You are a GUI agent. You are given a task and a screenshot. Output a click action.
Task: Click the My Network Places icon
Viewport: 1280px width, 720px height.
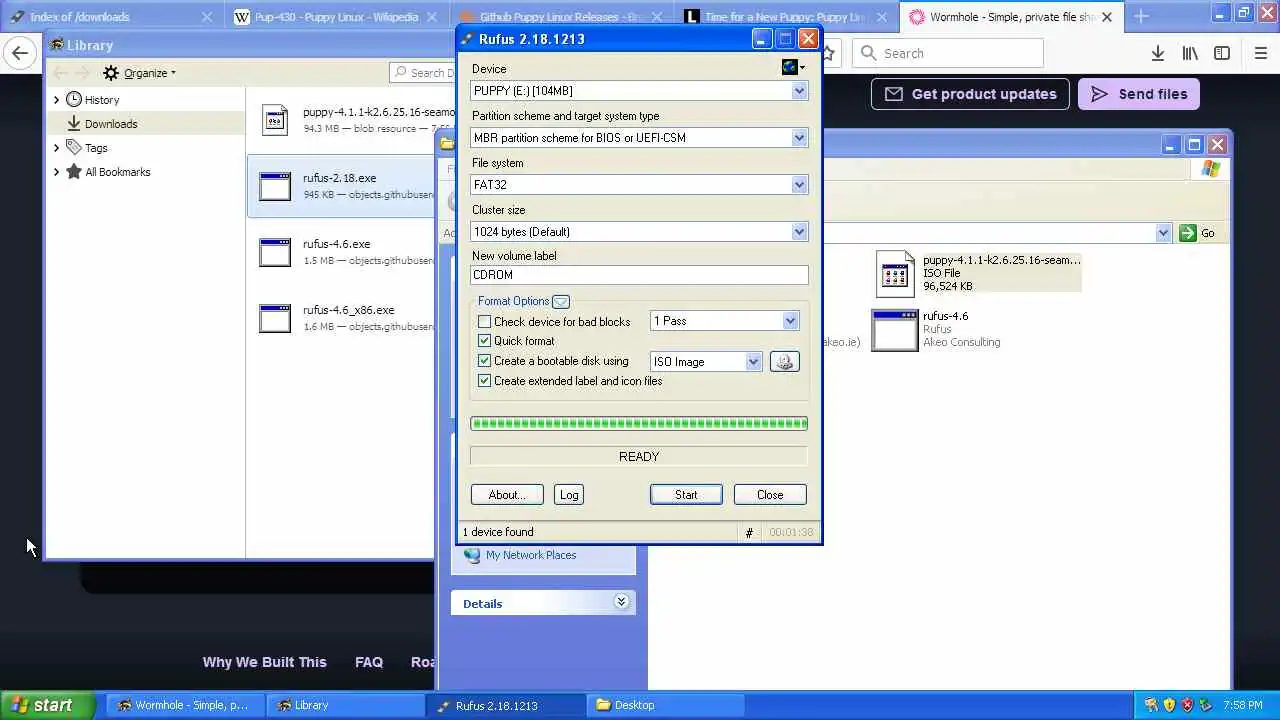[472, 555]
